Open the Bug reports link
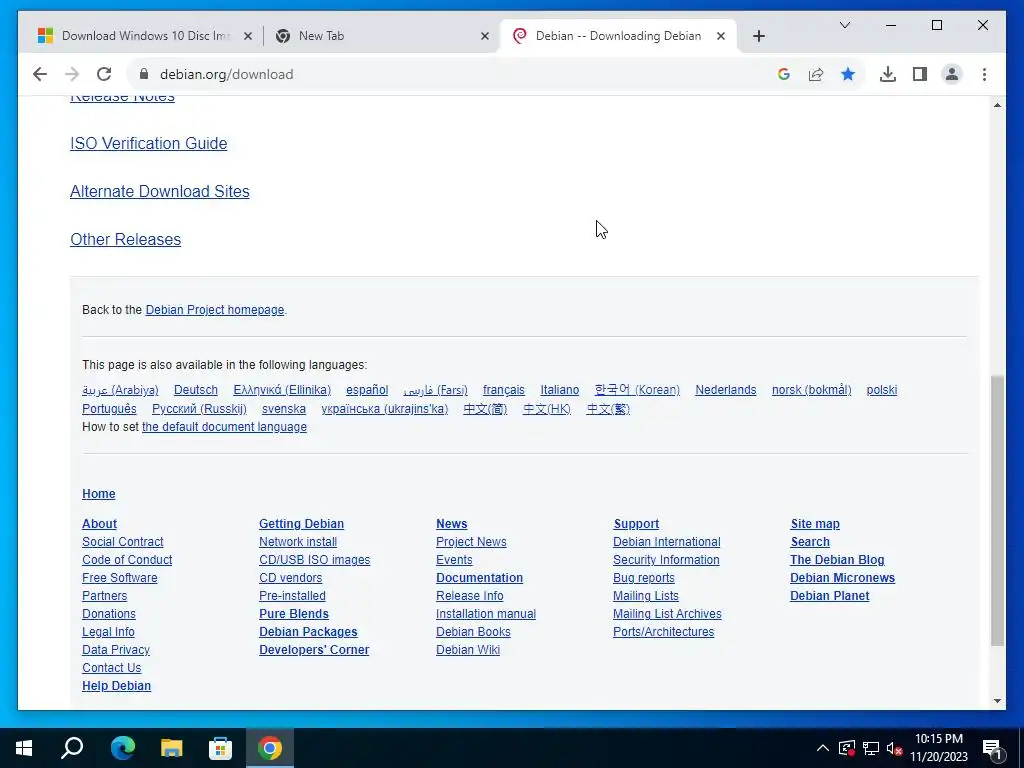Viewport: 1024px width, 768px height. (x=643, y=578)
